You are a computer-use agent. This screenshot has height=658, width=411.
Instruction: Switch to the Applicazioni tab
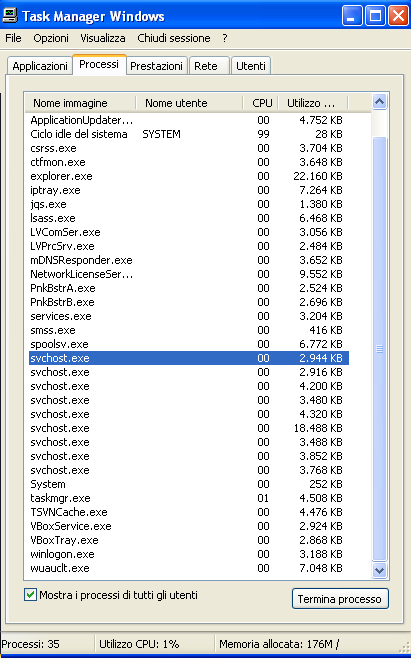click(x=40, y=66)
